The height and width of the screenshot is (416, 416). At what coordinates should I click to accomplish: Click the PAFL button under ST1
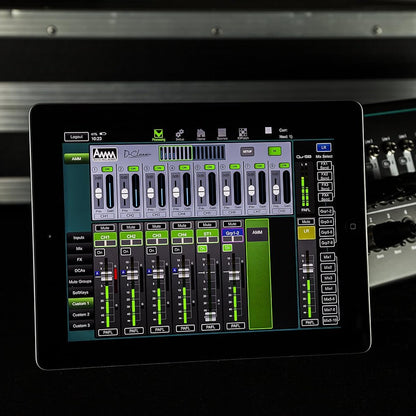(210, 327)
